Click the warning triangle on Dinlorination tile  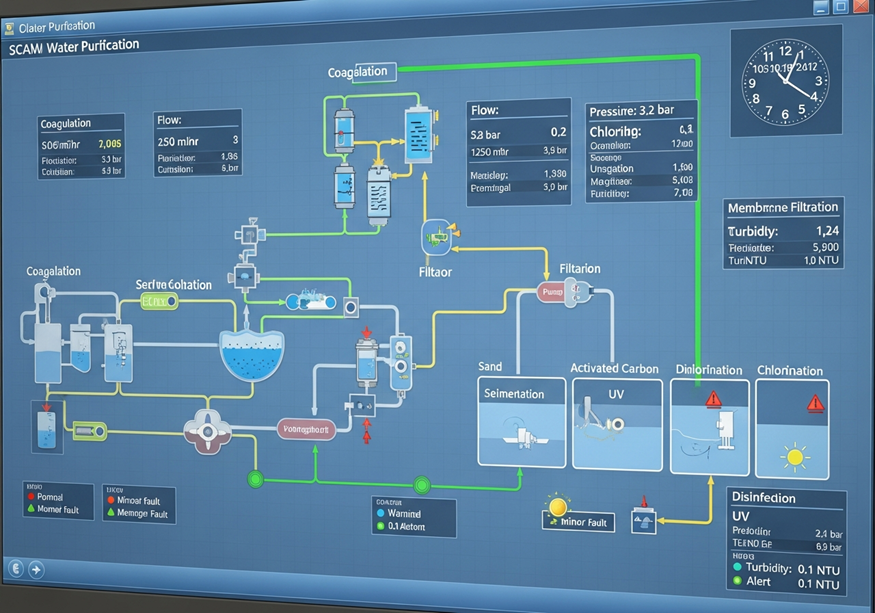[x=713, y=400]
